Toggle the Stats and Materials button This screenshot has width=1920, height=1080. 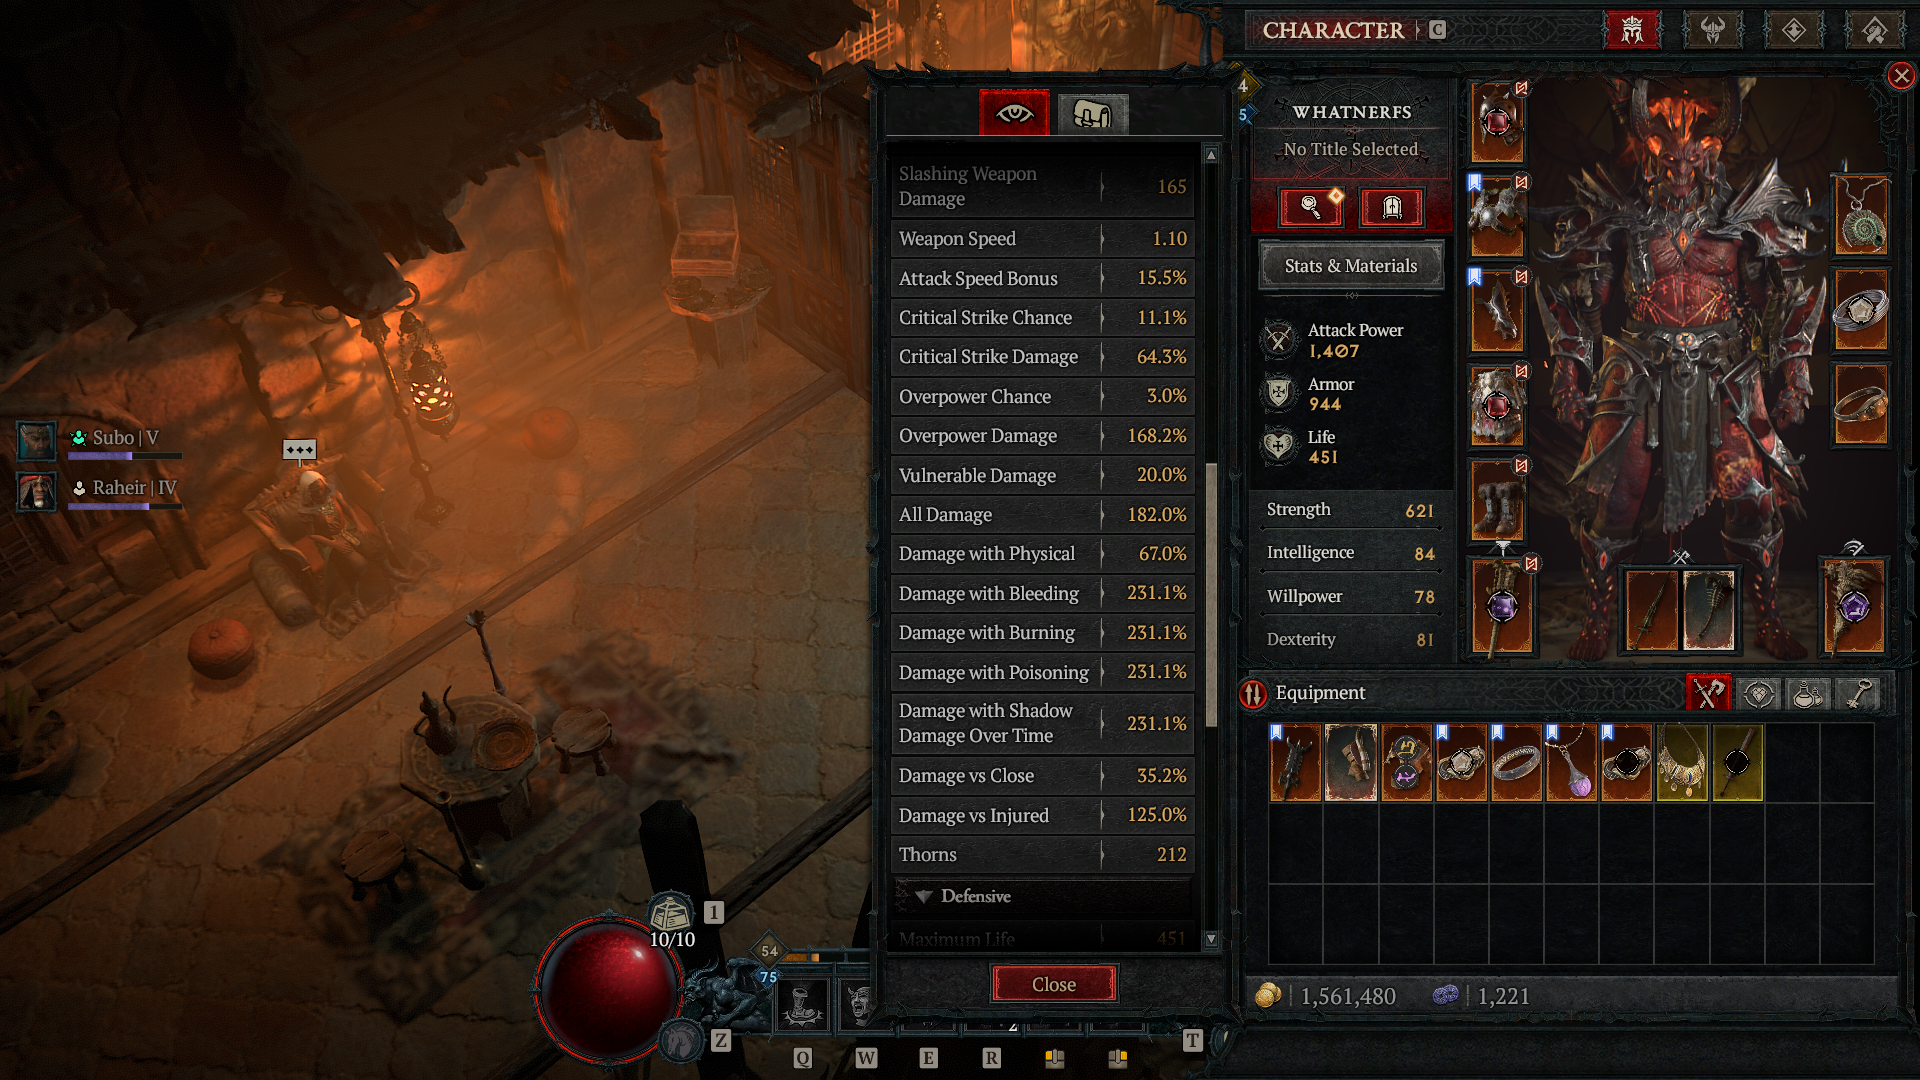click(x=1350, y=265)
